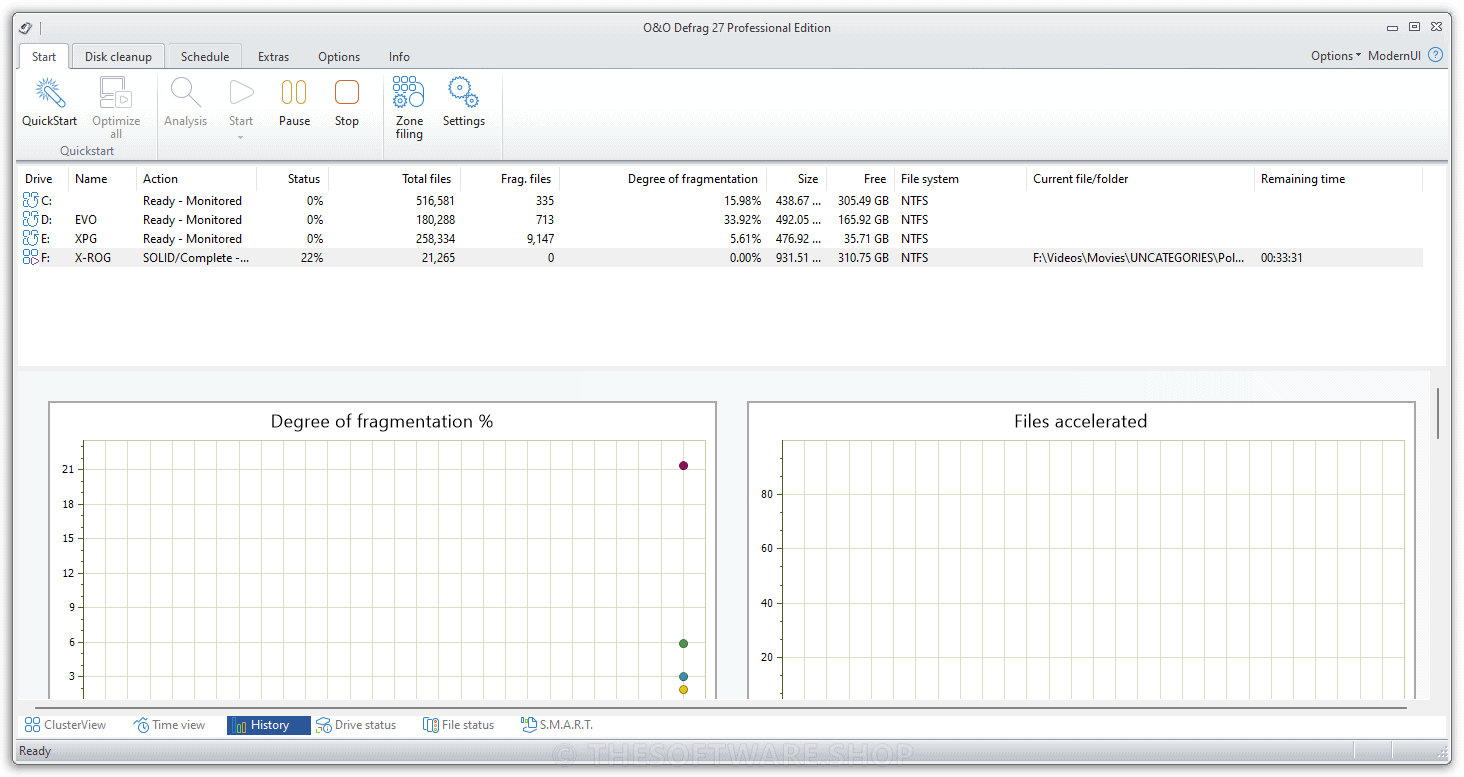1464x777 pixels.
Task: Select the Start ribbon tab
Action: pyautogui.click(x=44, y=57)
